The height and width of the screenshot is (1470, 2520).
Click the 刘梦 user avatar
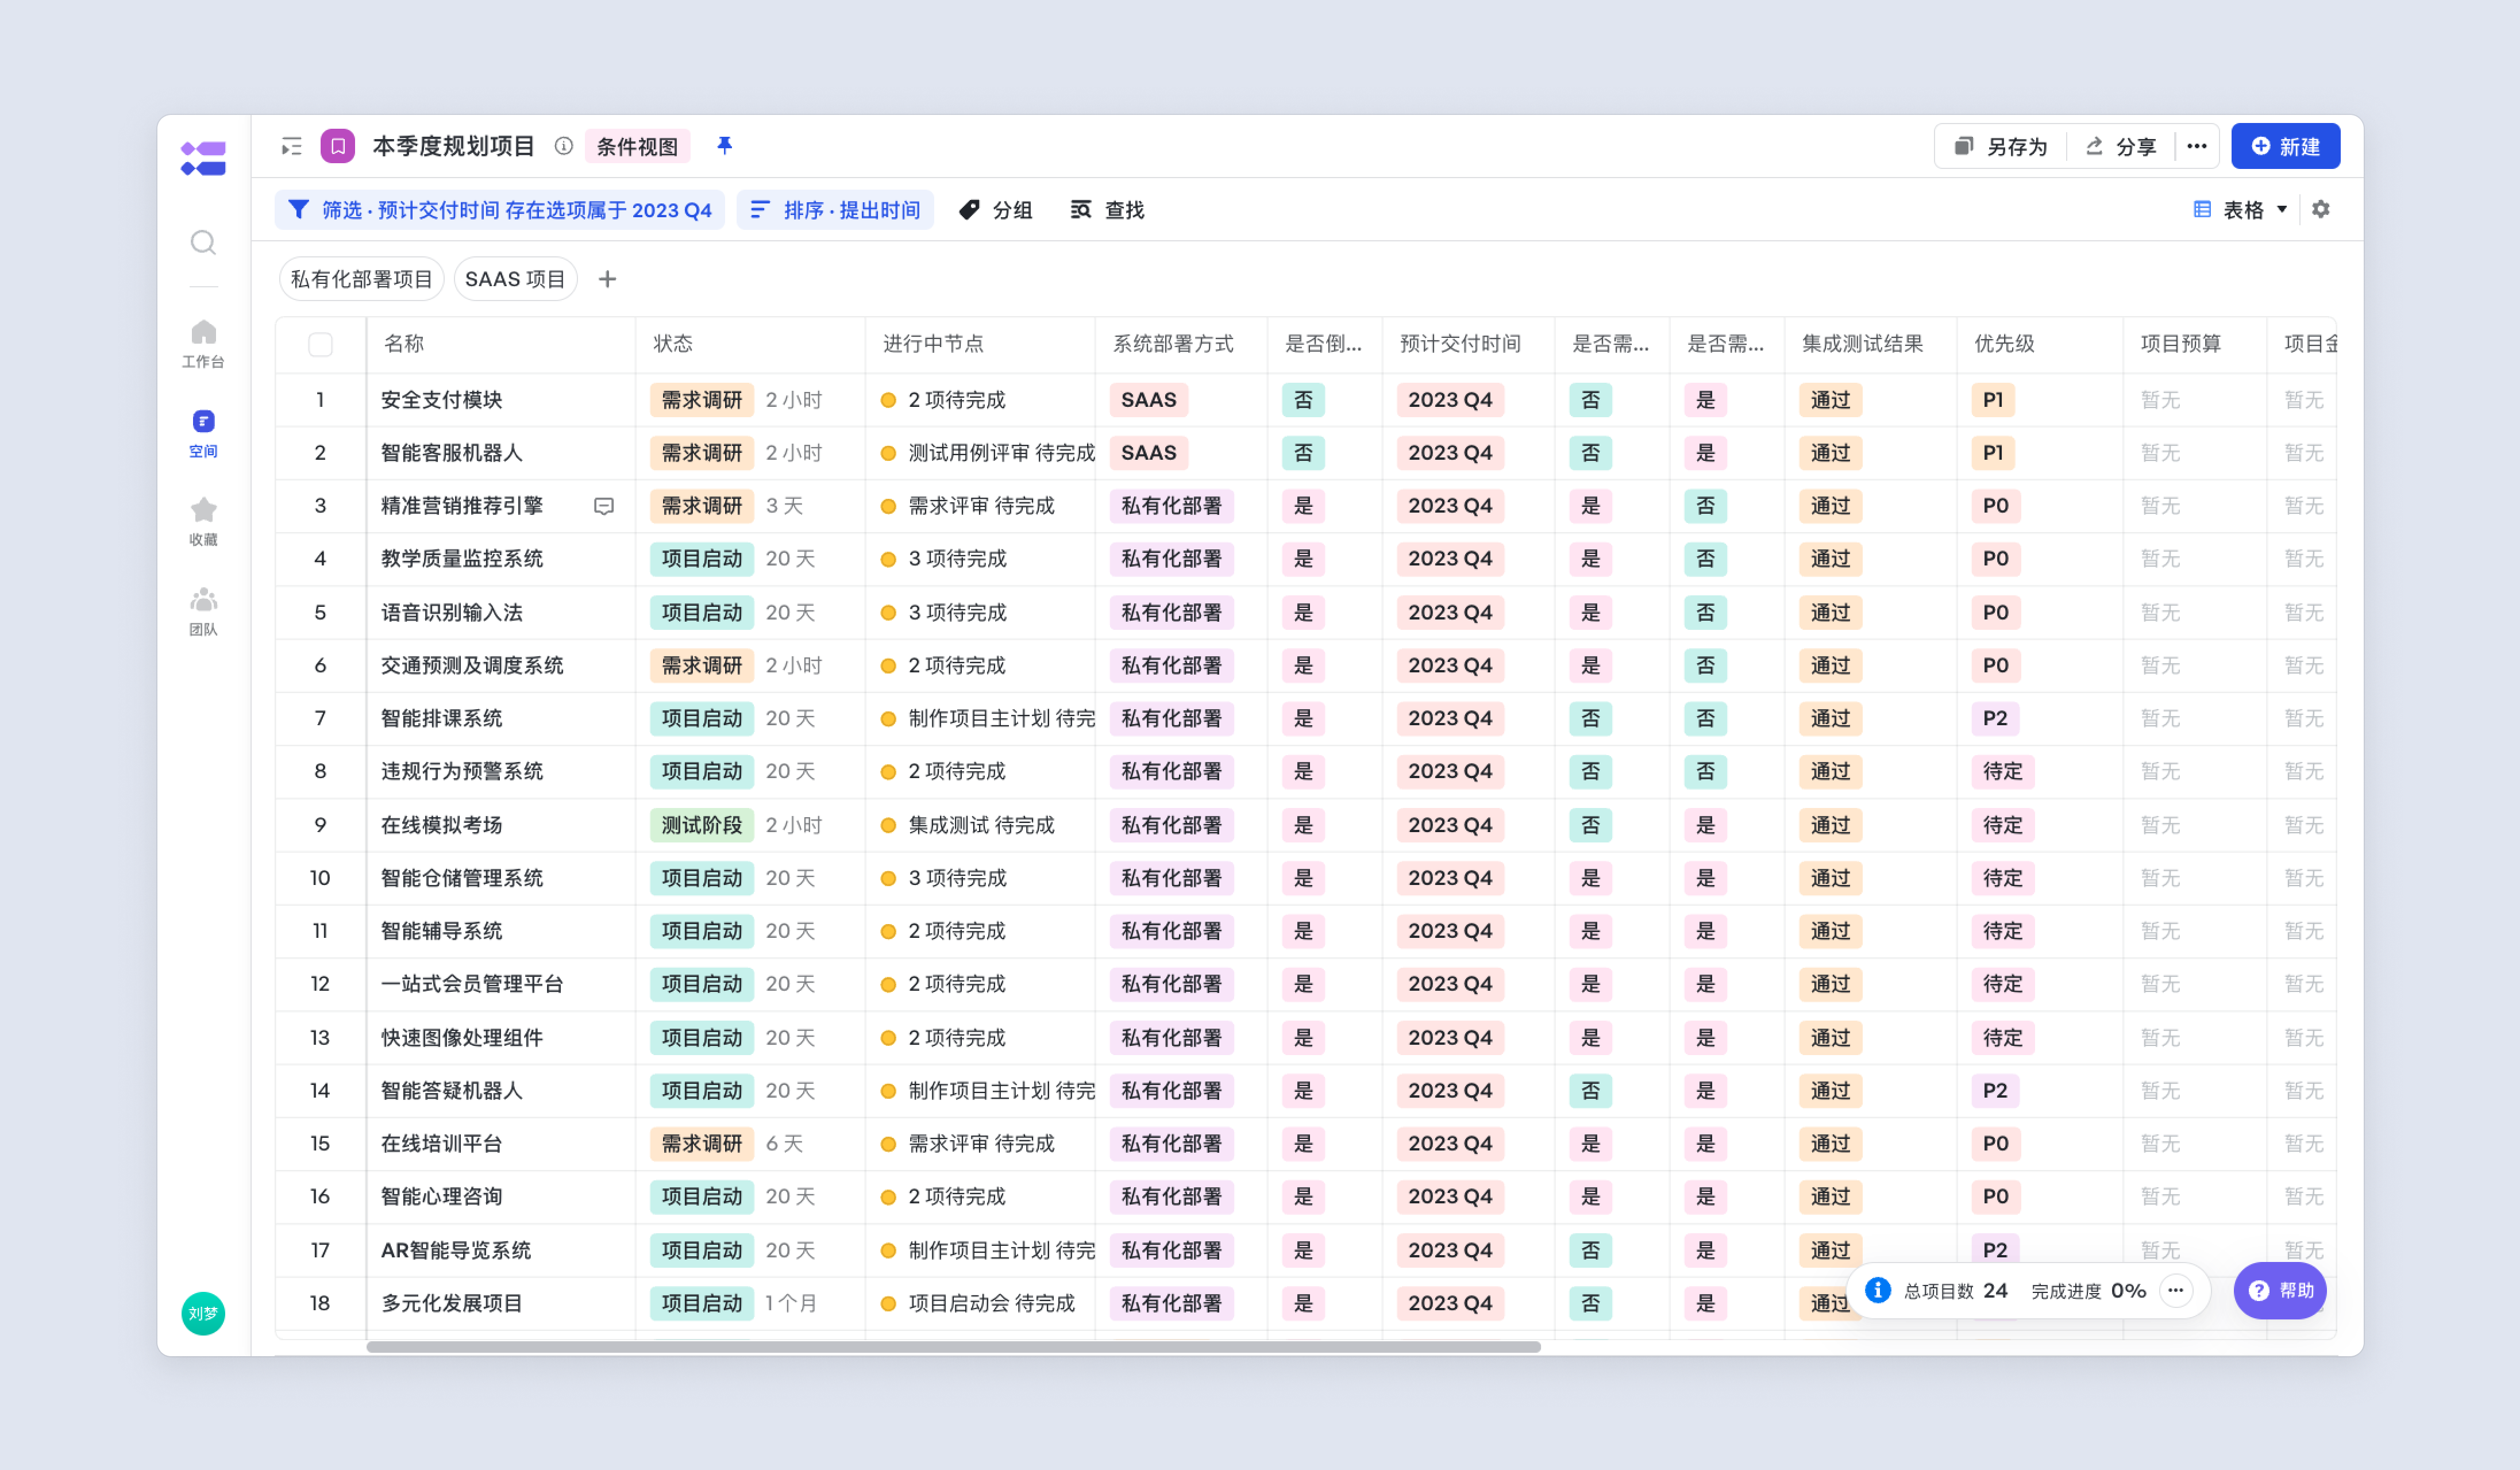[203, 1313]
